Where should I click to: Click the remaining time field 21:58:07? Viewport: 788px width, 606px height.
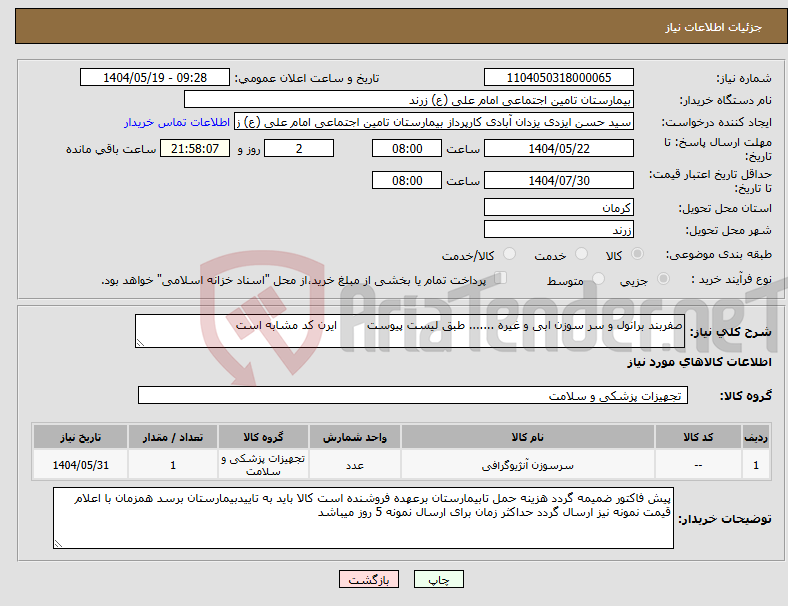coord(195,148)
